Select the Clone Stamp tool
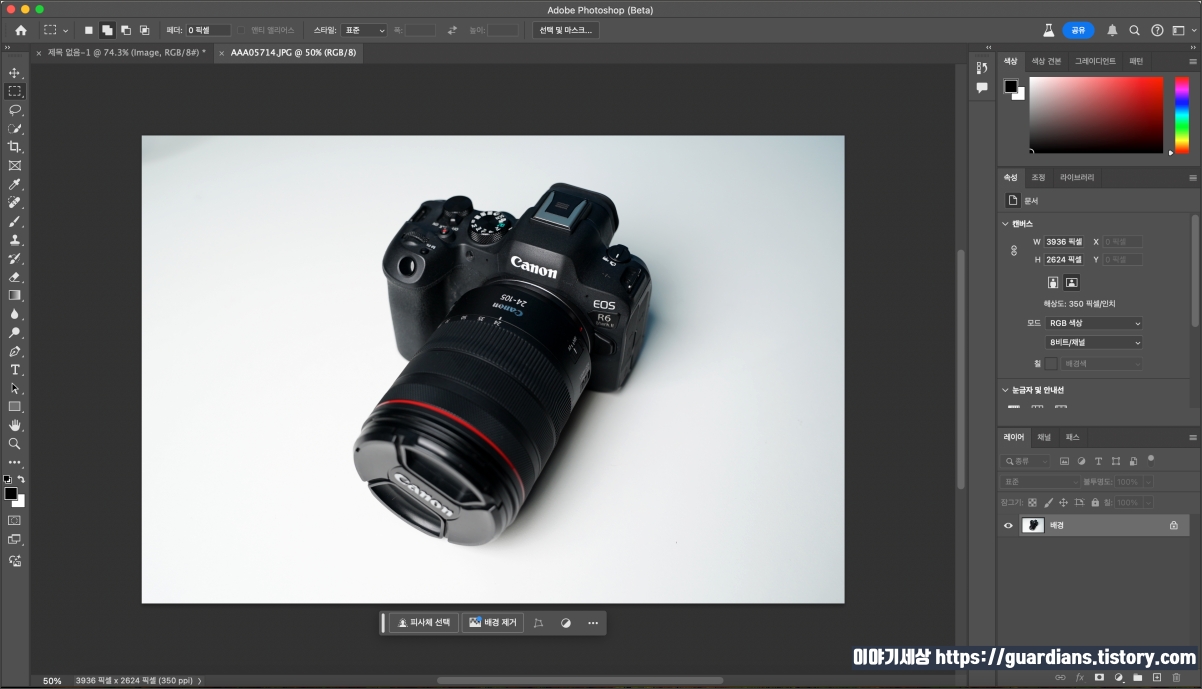The width and height of the screenshot is (1202, 689). [15, 240]
